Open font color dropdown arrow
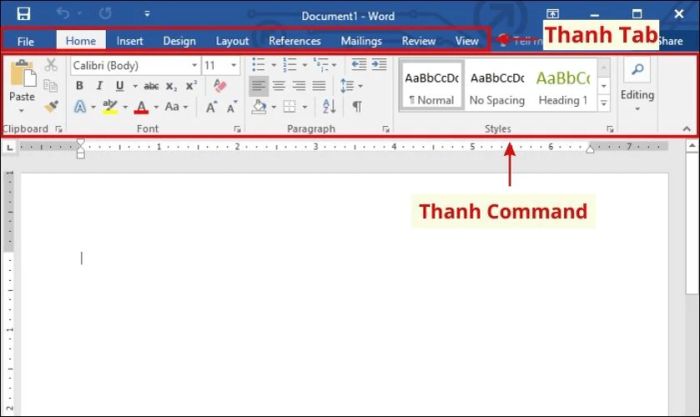 coord(156,107)
